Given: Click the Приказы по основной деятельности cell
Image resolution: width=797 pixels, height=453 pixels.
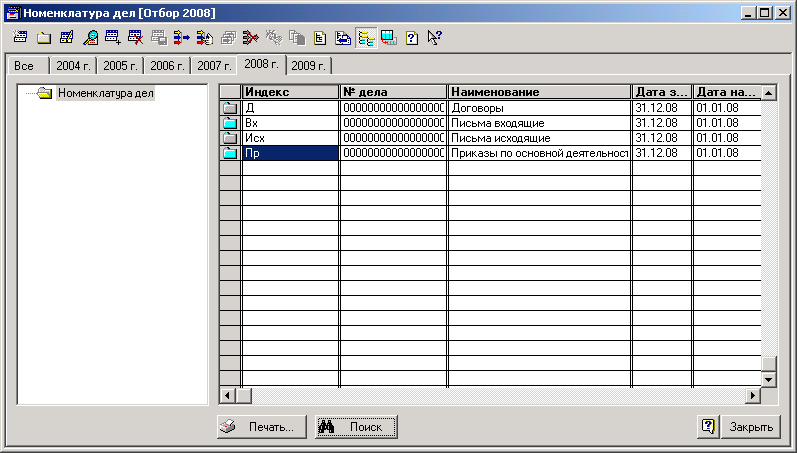Looking at the screenshot, I should coord(539,153).
